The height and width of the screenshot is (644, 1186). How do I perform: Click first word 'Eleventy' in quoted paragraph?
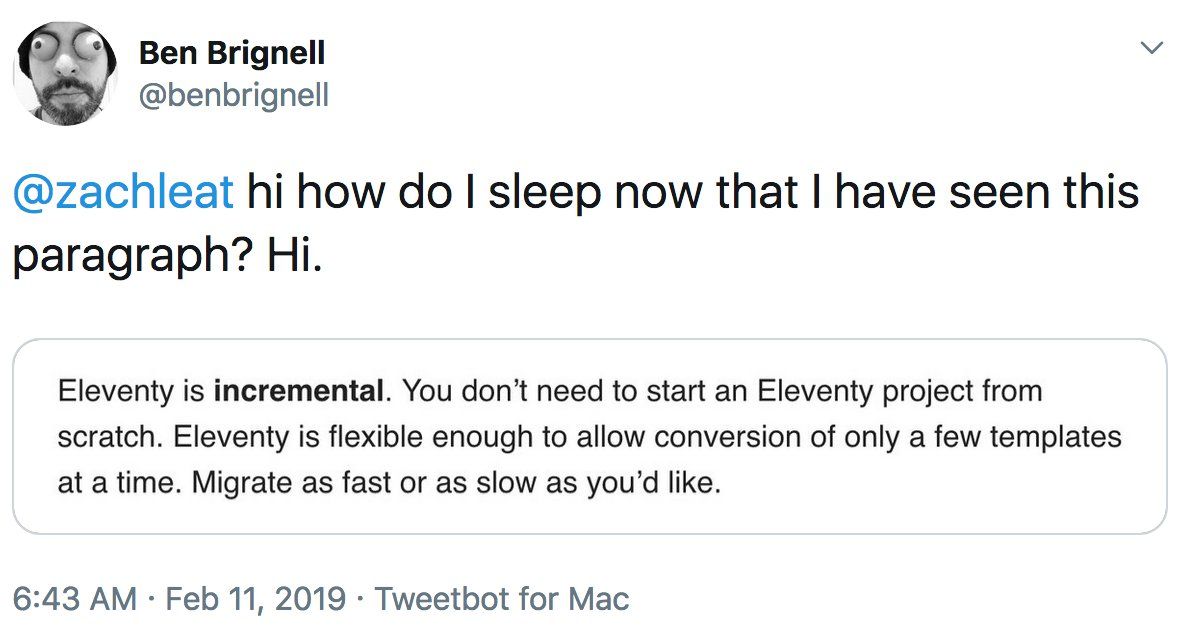click(x=116, y=391)
